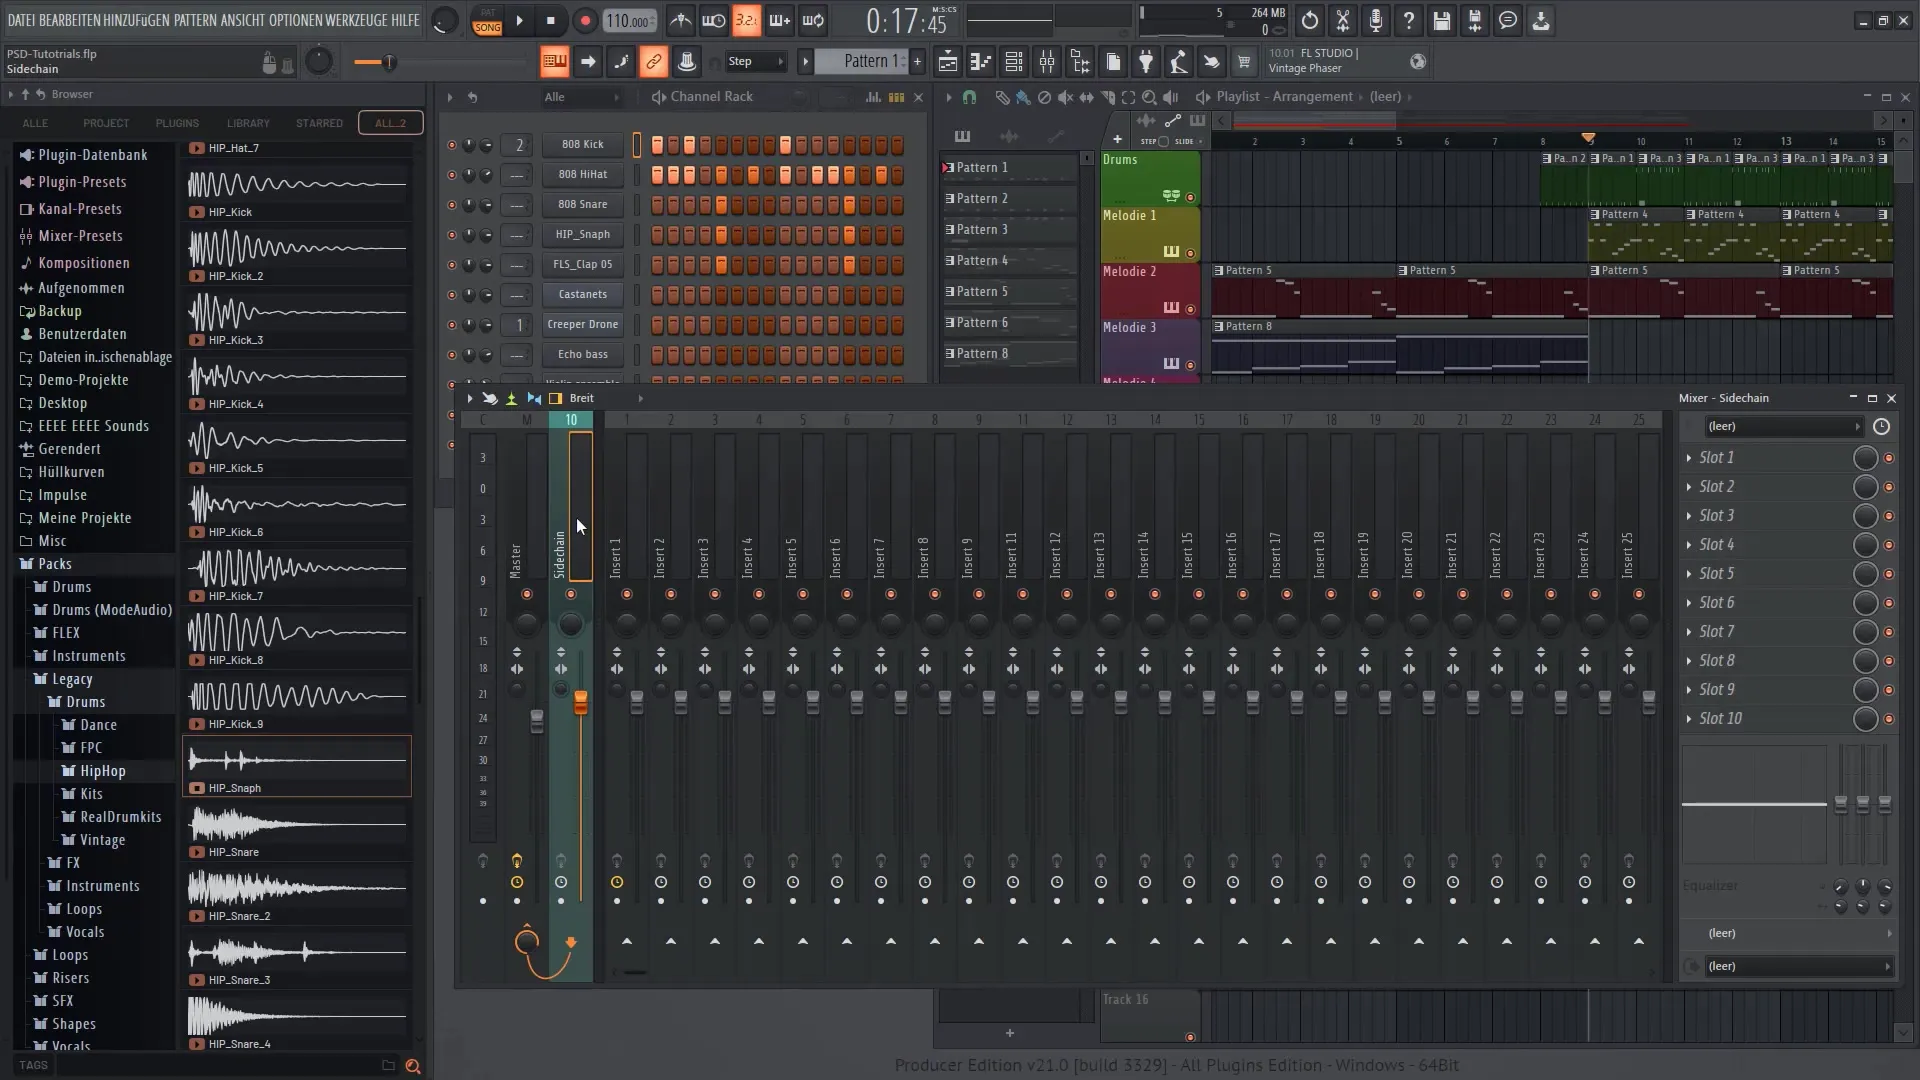This screenshot has height=1080, width=1920.
Task: Select the STARRED tab in browser
Action: click(319, 123)
